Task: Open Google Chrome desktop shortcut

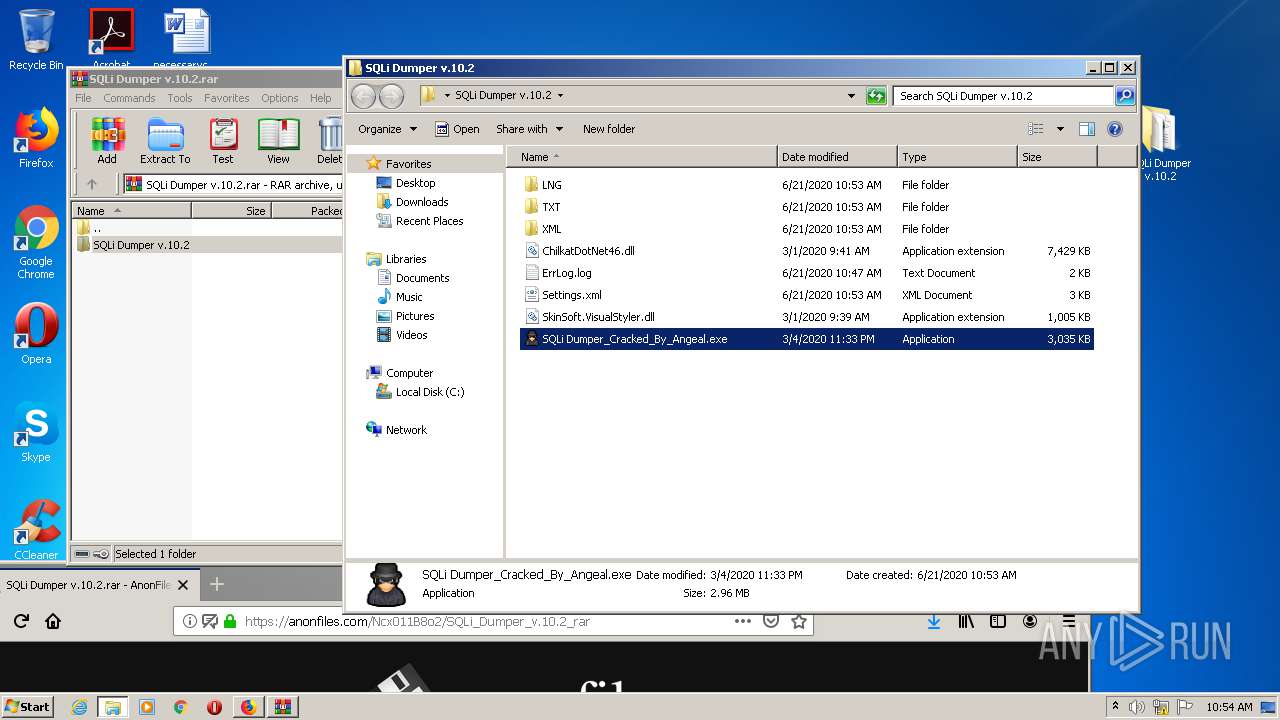Action: pos(36,243)
